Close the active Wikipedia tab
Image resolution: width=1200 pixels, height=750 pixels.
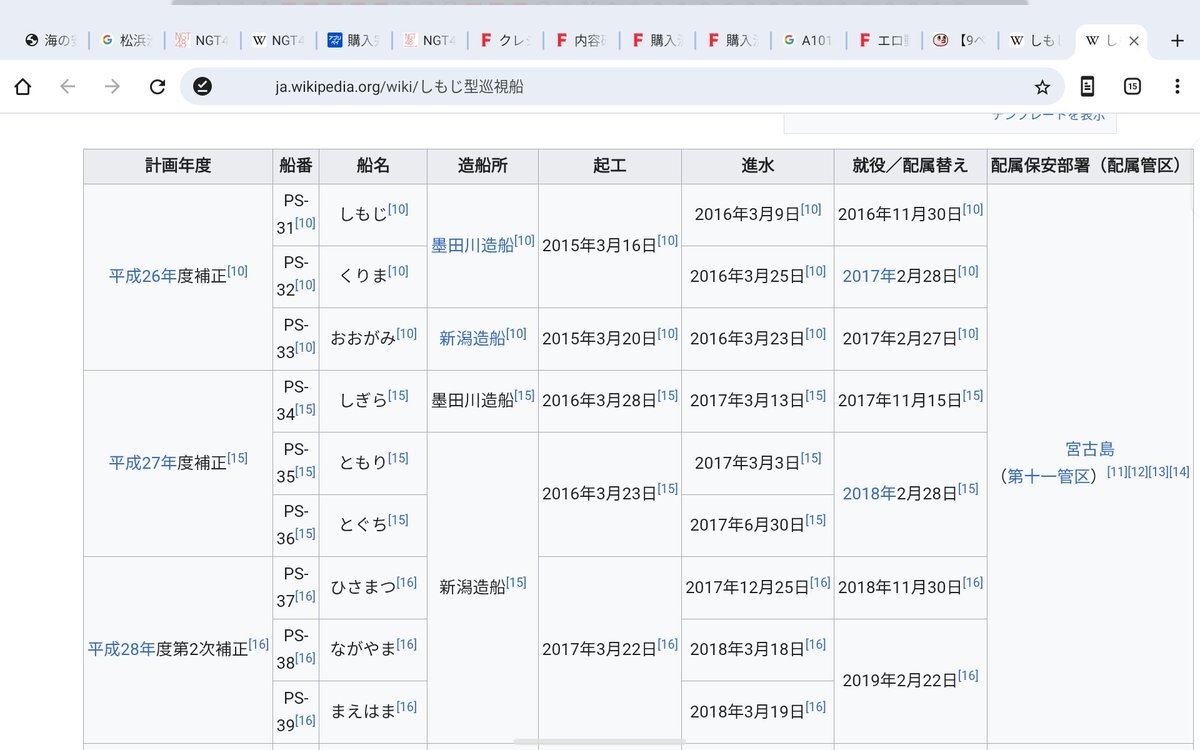point(1133,41)
